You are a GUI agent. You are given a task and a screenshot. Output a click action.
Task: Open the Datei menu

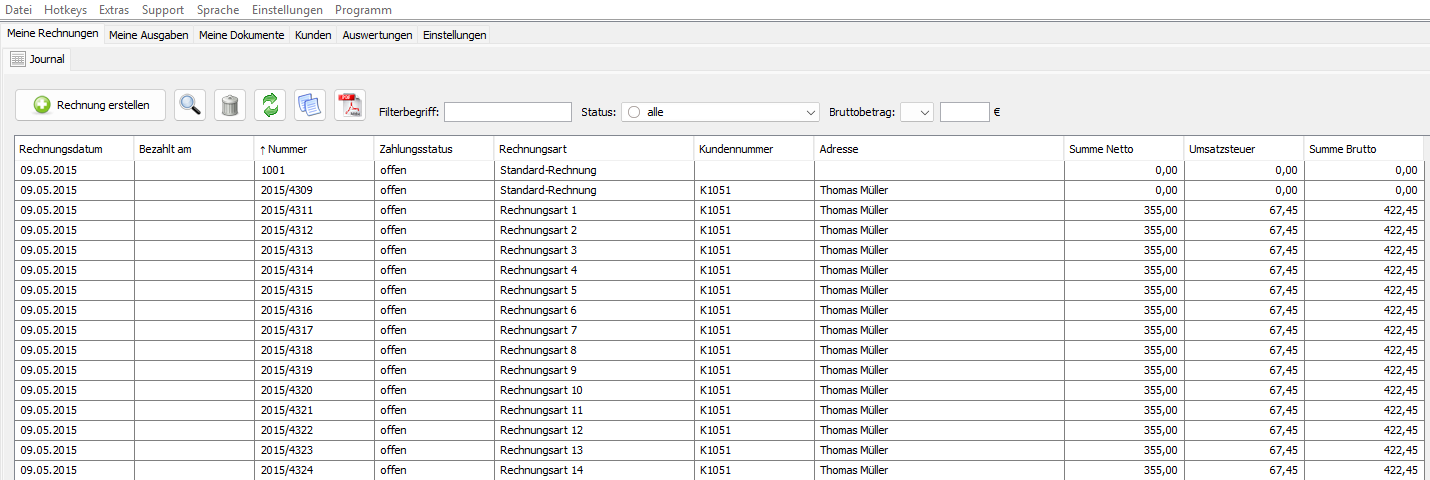pyautogui.click(x=19, y=10)
